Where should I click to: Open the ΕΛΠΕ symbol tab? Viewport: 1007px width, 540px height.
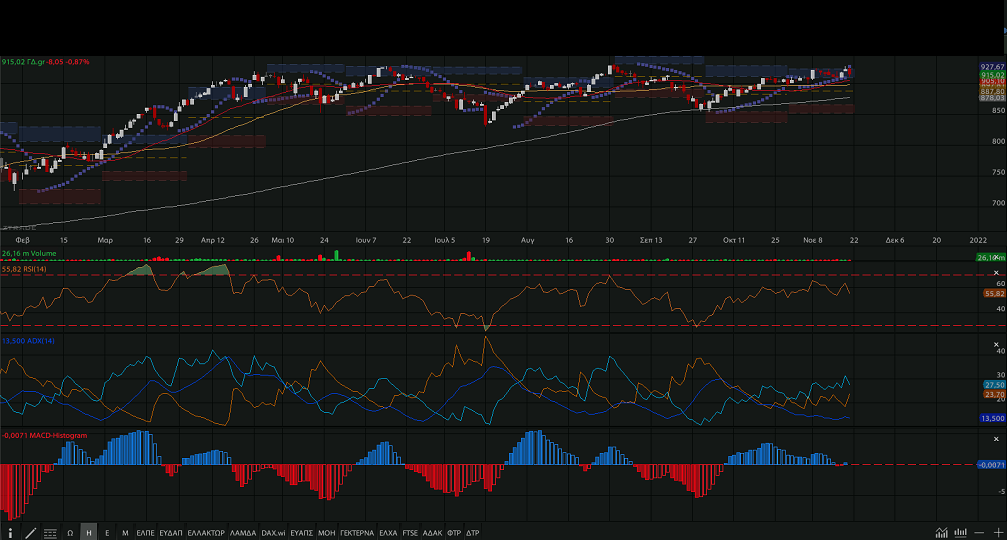(146, 532)
